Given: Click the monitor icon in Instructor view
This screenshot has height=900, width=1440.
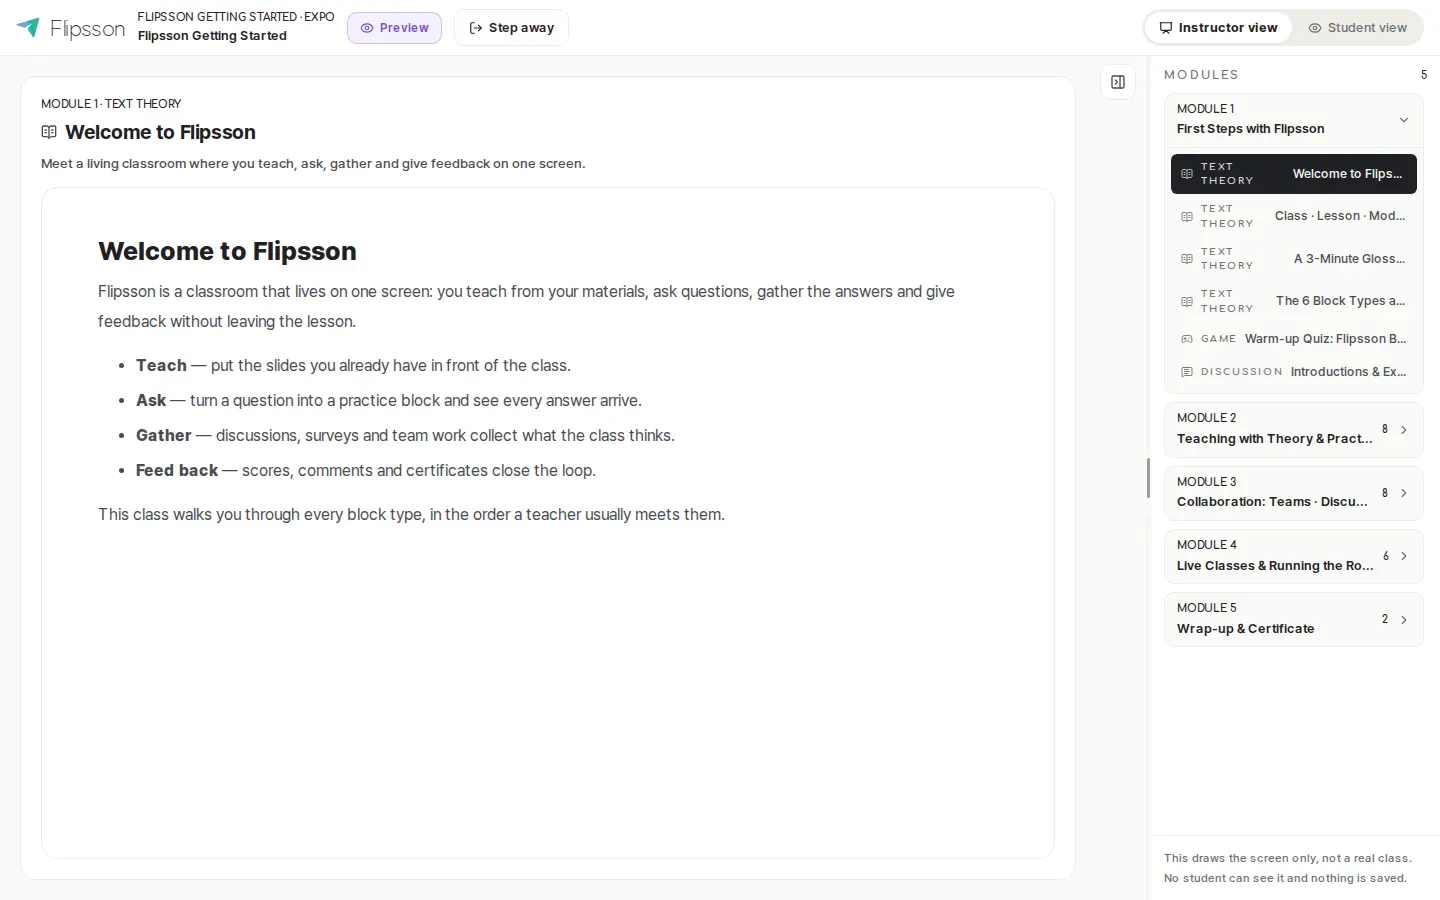Looking at the screenshot, I should [1165, 28].
